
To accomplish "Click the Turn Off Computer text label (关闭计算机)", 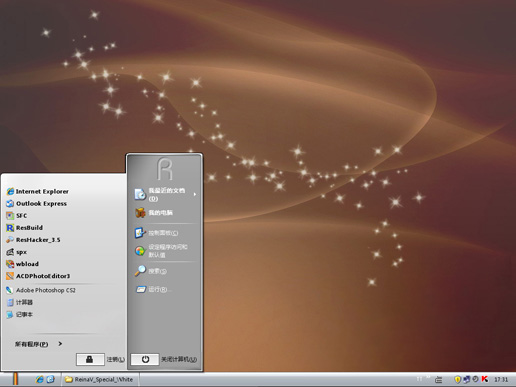I will pyautogui.click(x=179, y=359).
